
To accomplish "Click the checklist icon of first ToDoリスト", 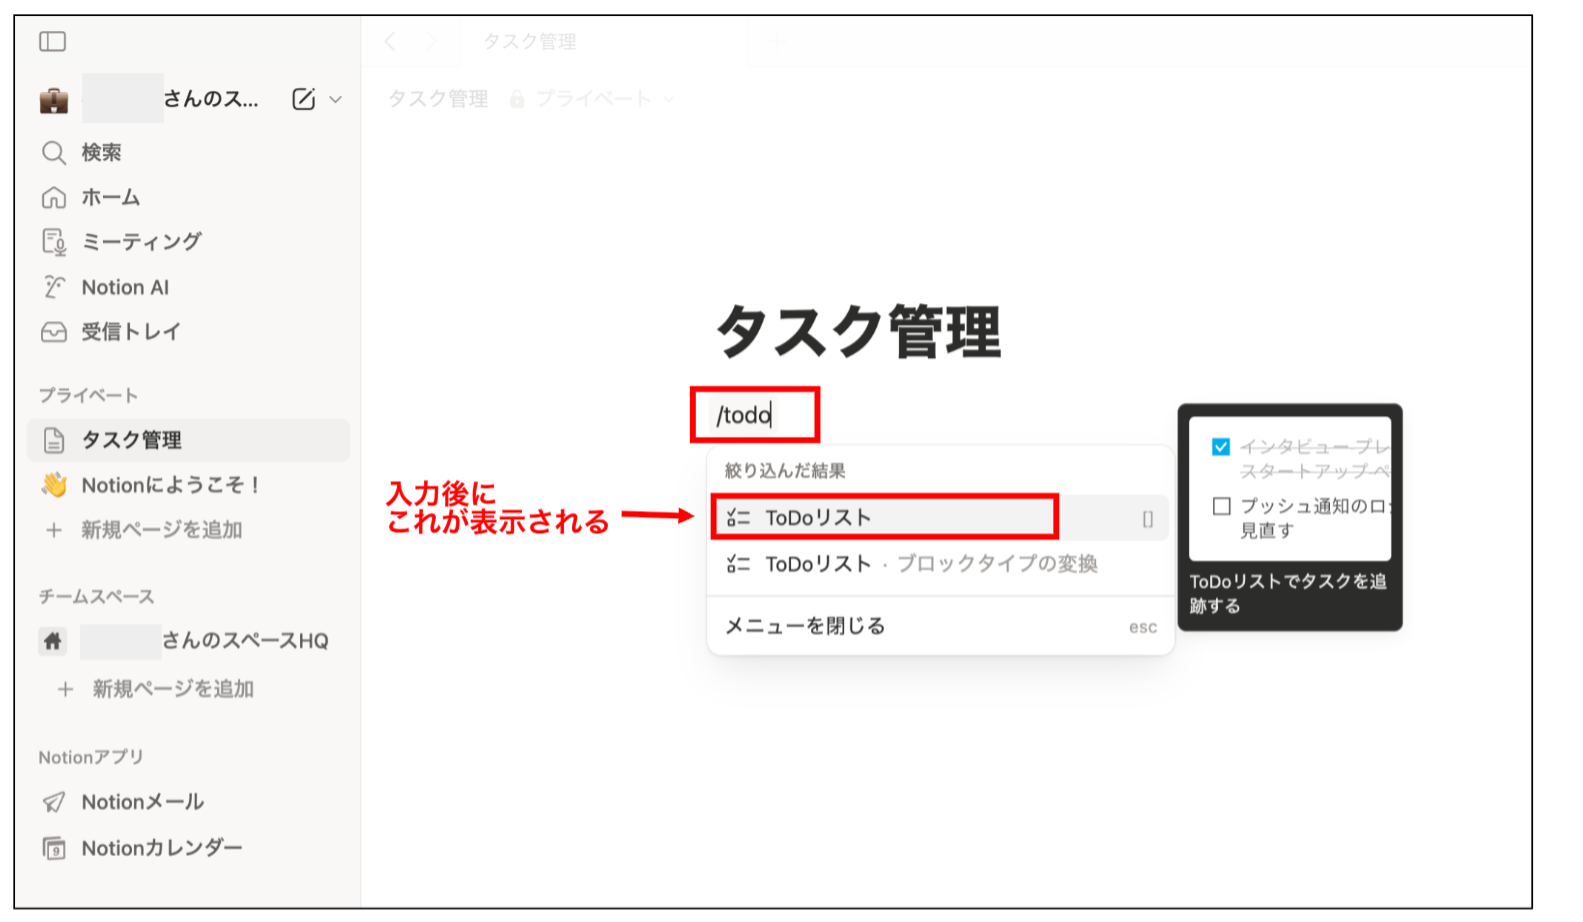I will (739, 518).
